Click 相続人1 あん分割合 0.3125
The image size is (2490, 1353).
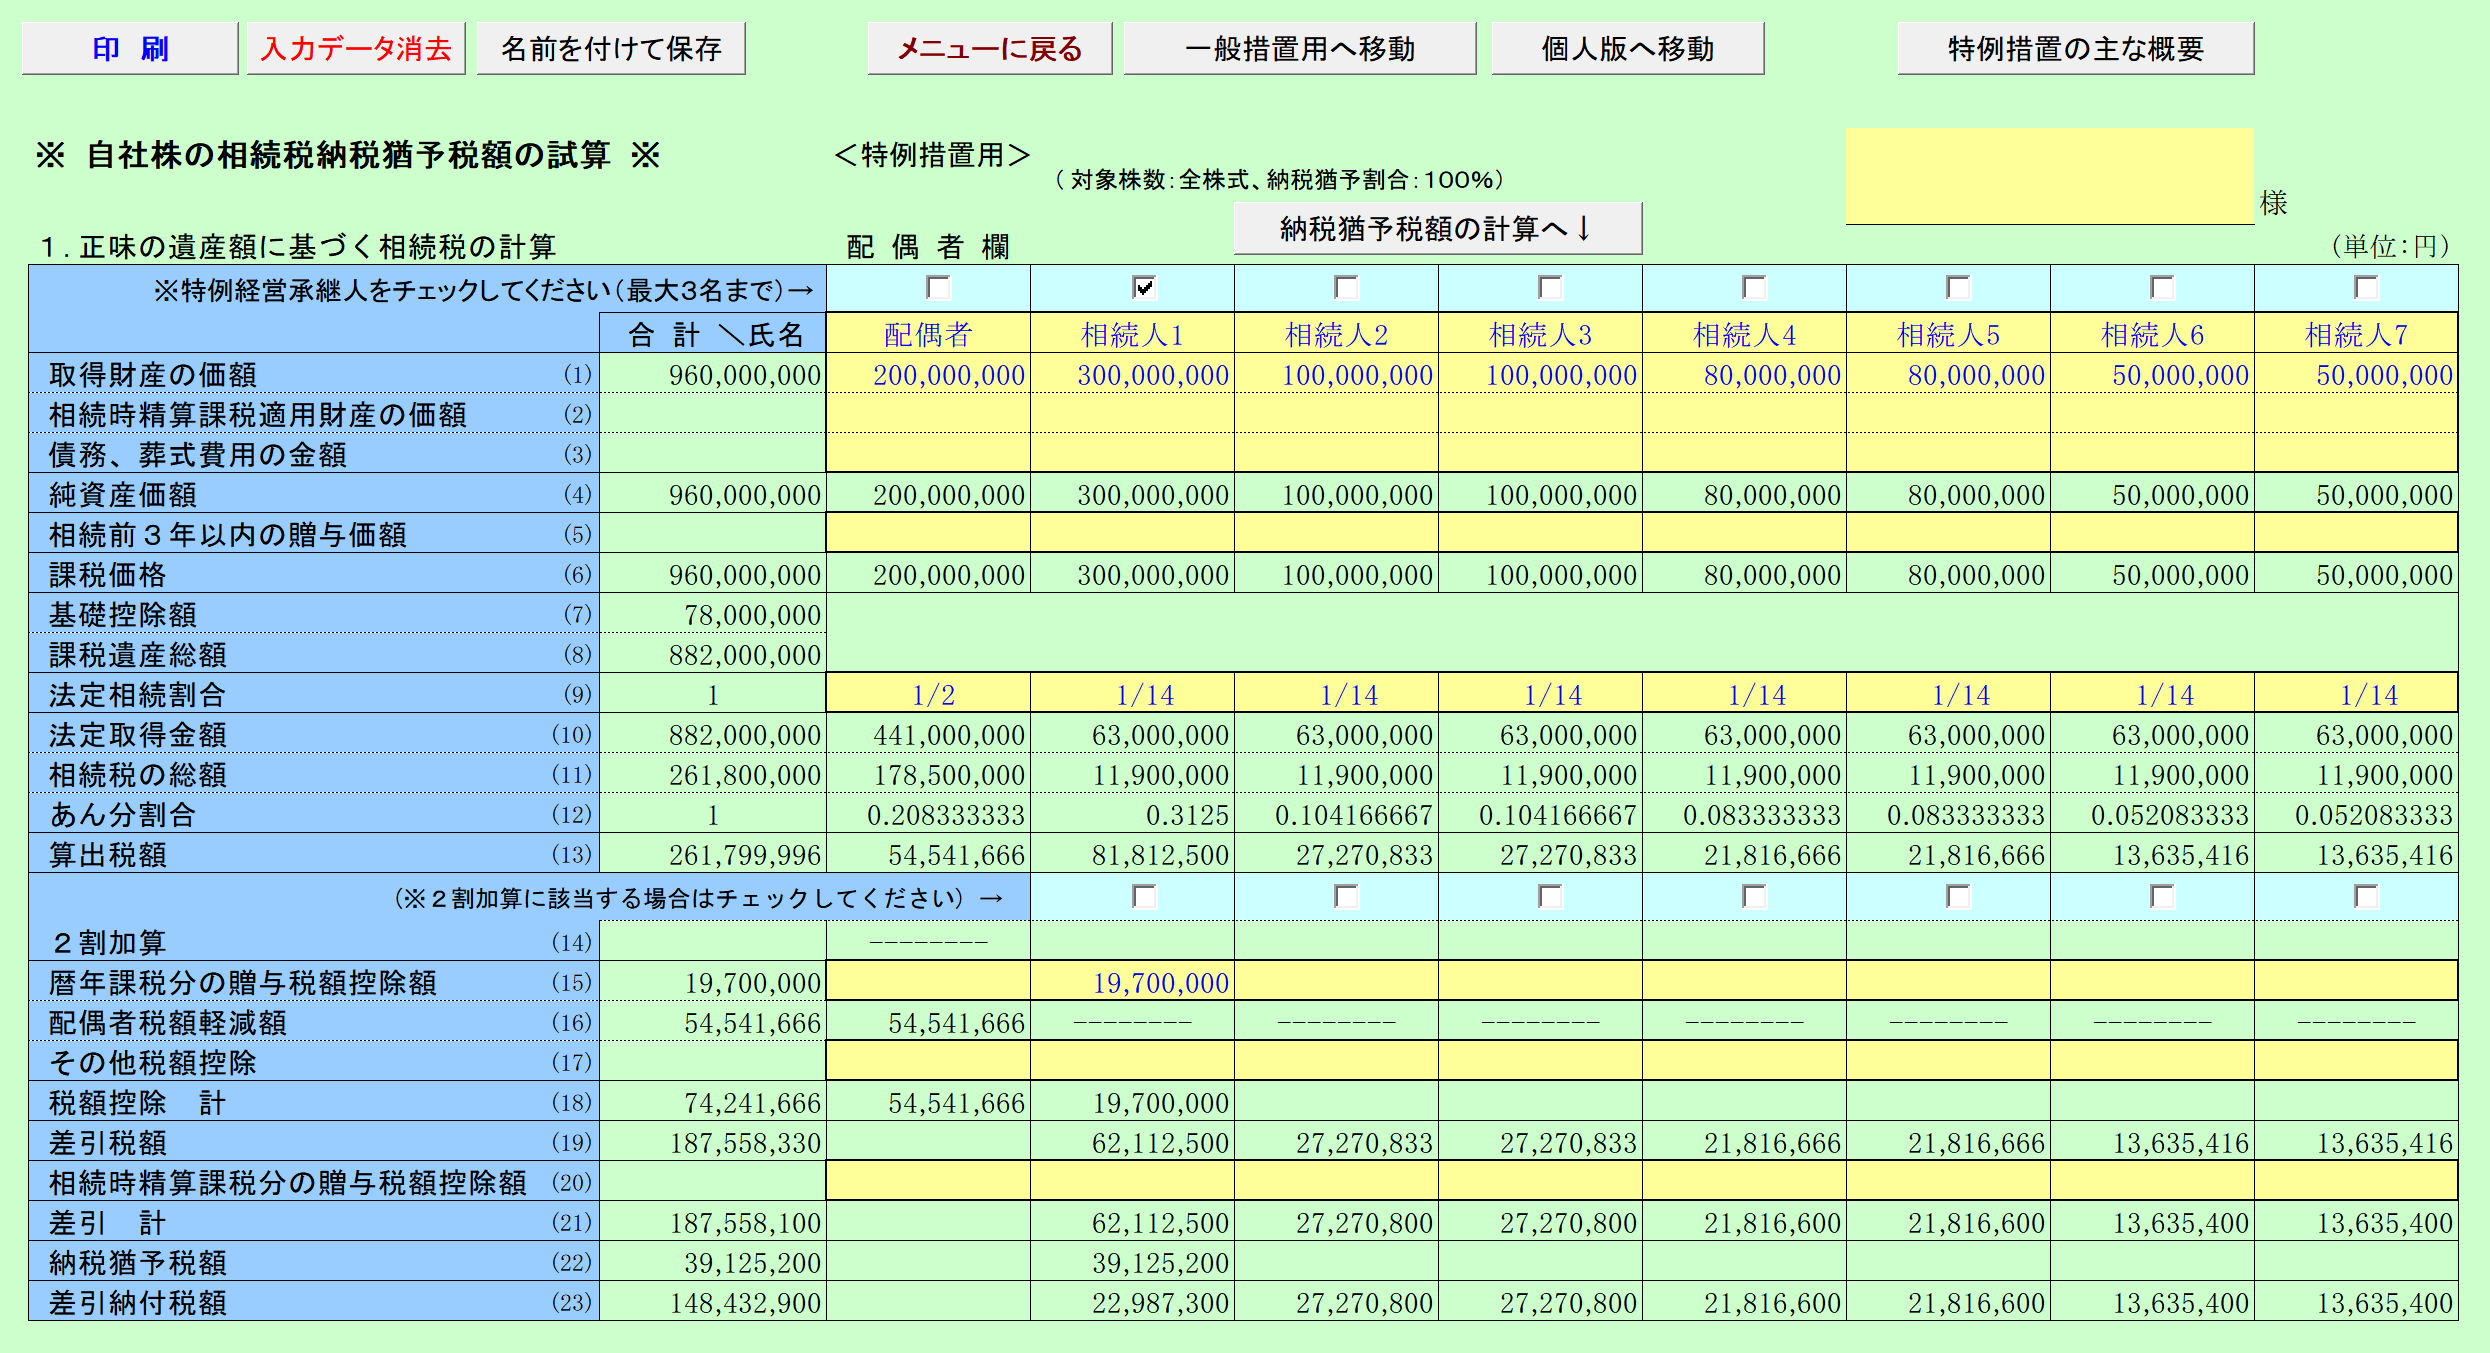click(1132, 814)
